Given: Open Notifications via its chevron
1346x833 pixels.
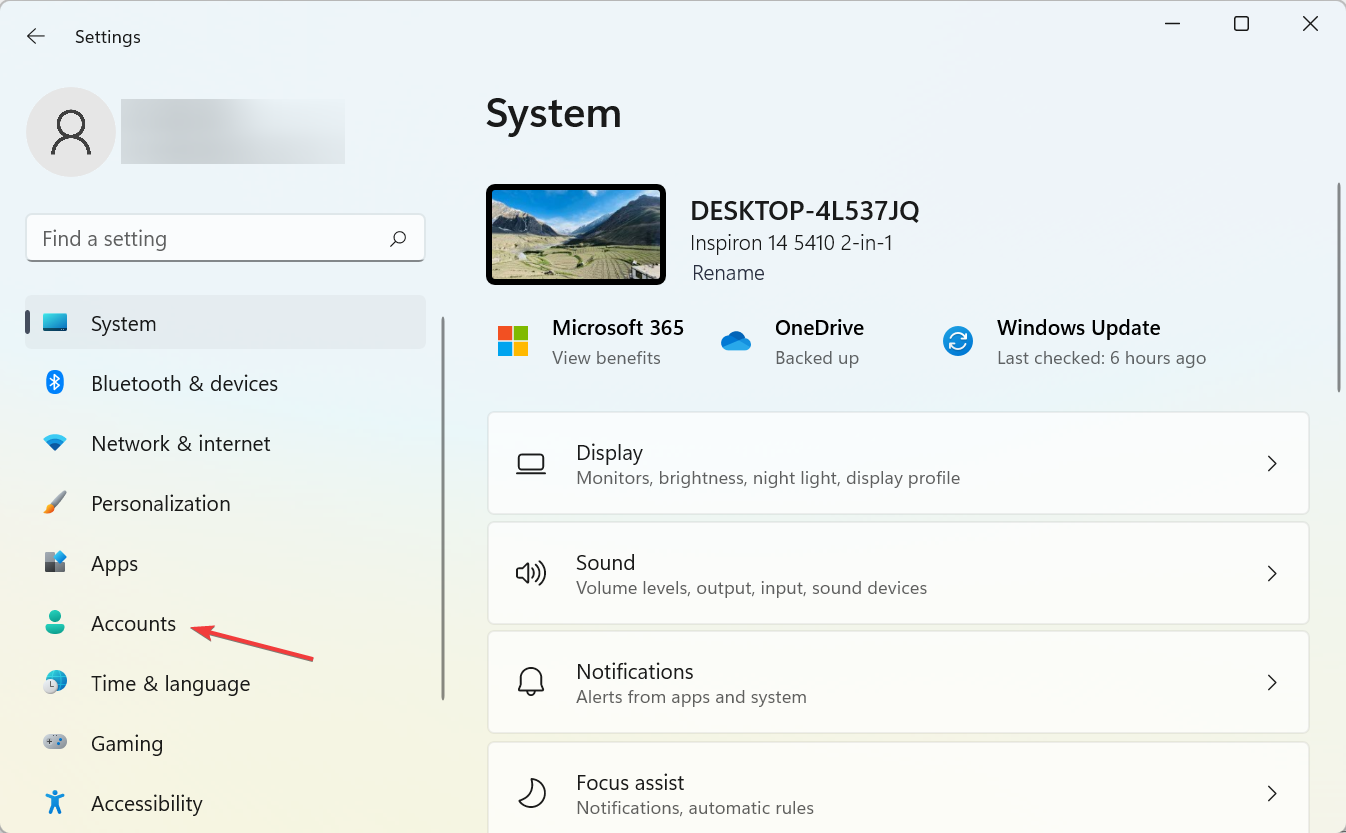Looking at the screenshot, I should click(1272, 682).
